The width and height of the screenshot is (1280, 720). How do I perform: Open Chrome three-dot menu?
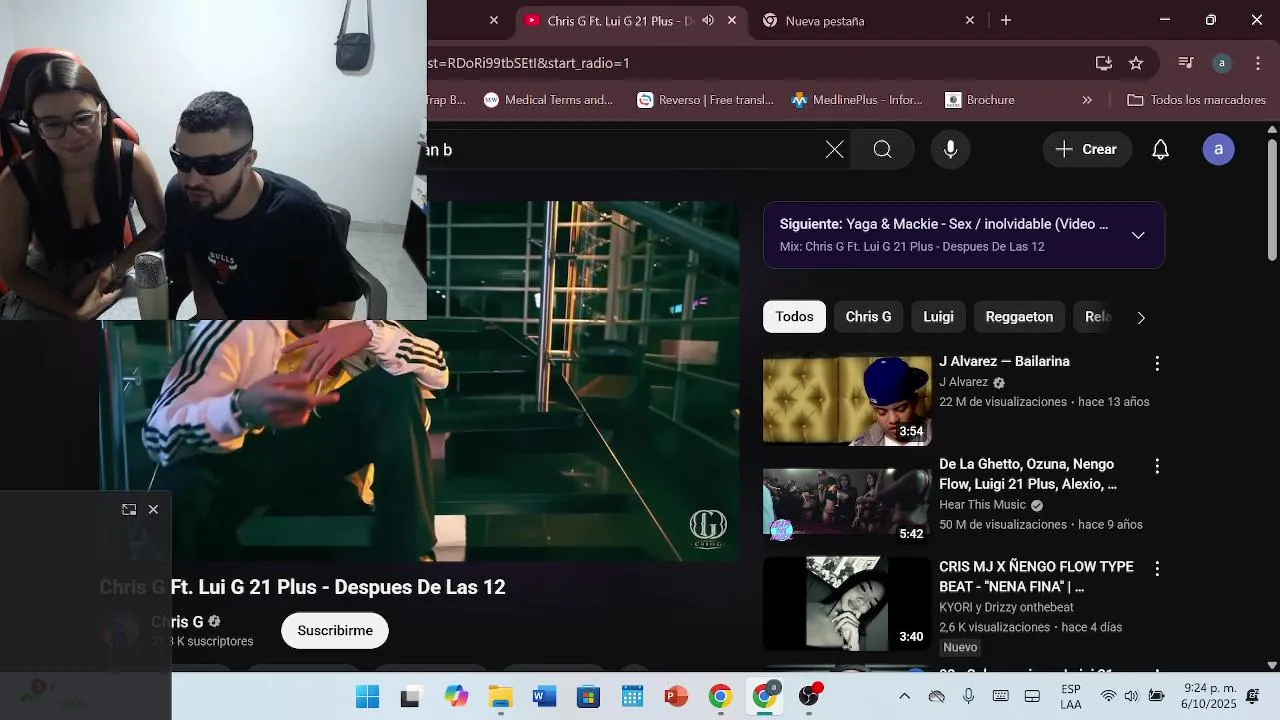(1257, 63)
